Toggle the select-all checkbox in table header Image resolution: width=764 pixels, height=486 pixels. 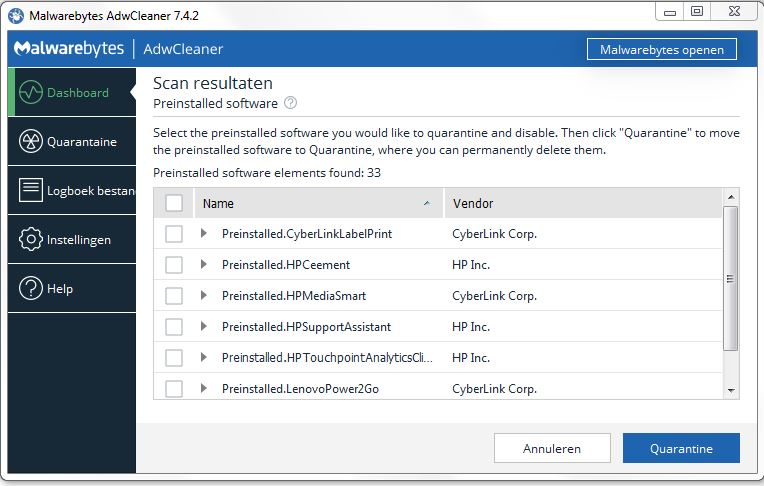174,203
